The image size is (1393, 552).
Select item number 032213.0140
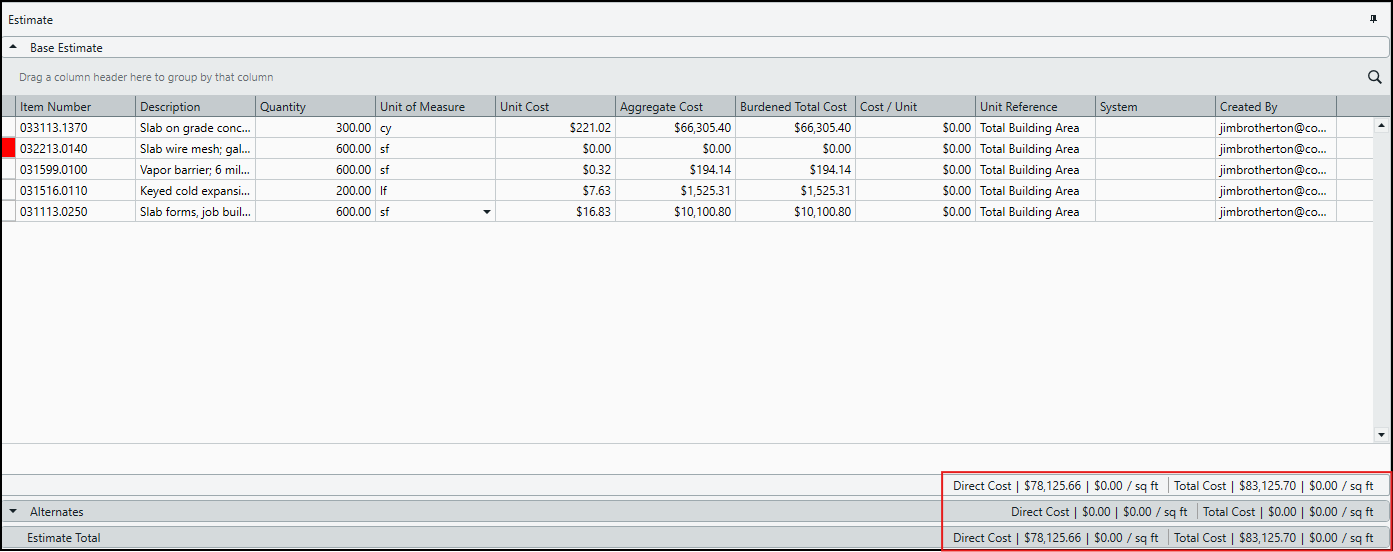point(75,149)
